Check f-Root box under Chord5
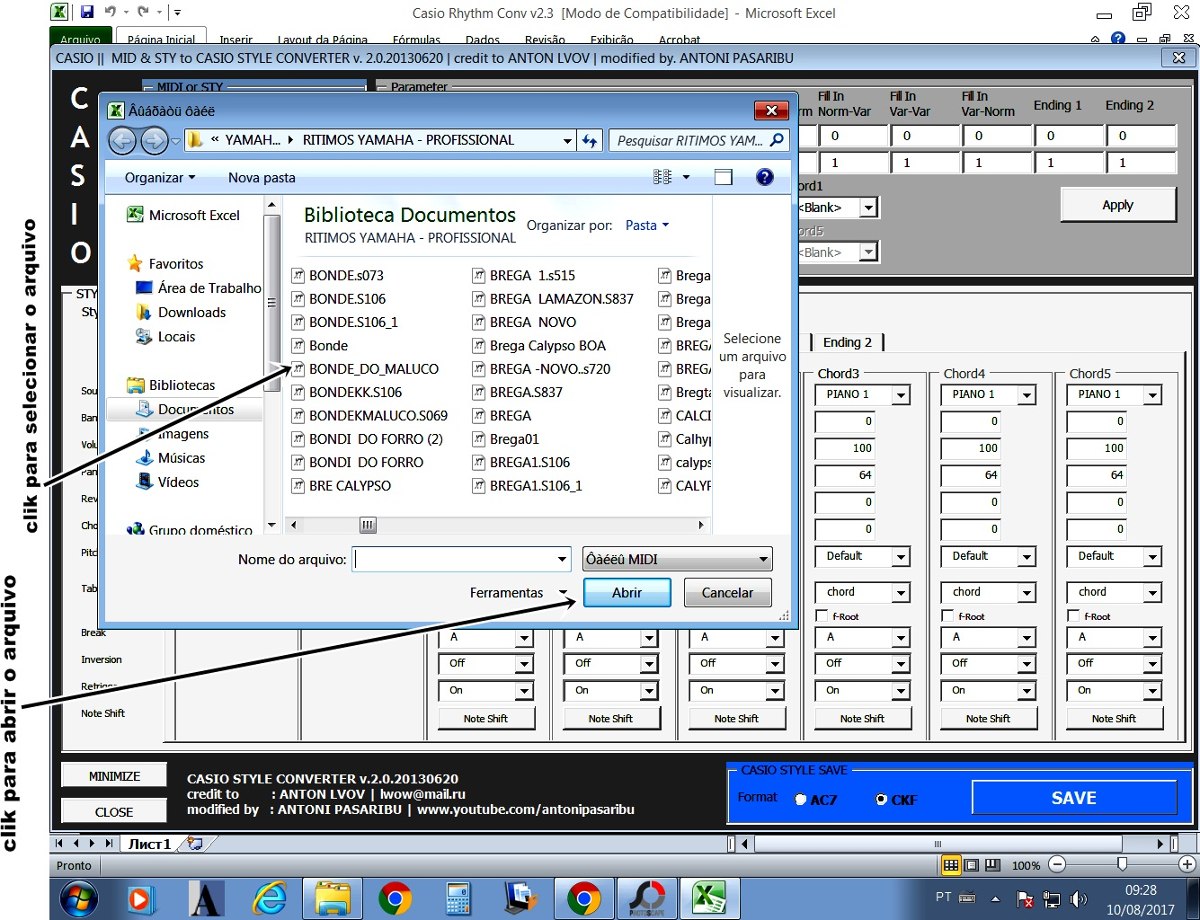Screen dimensions: 1200x920 (1074, 616)
